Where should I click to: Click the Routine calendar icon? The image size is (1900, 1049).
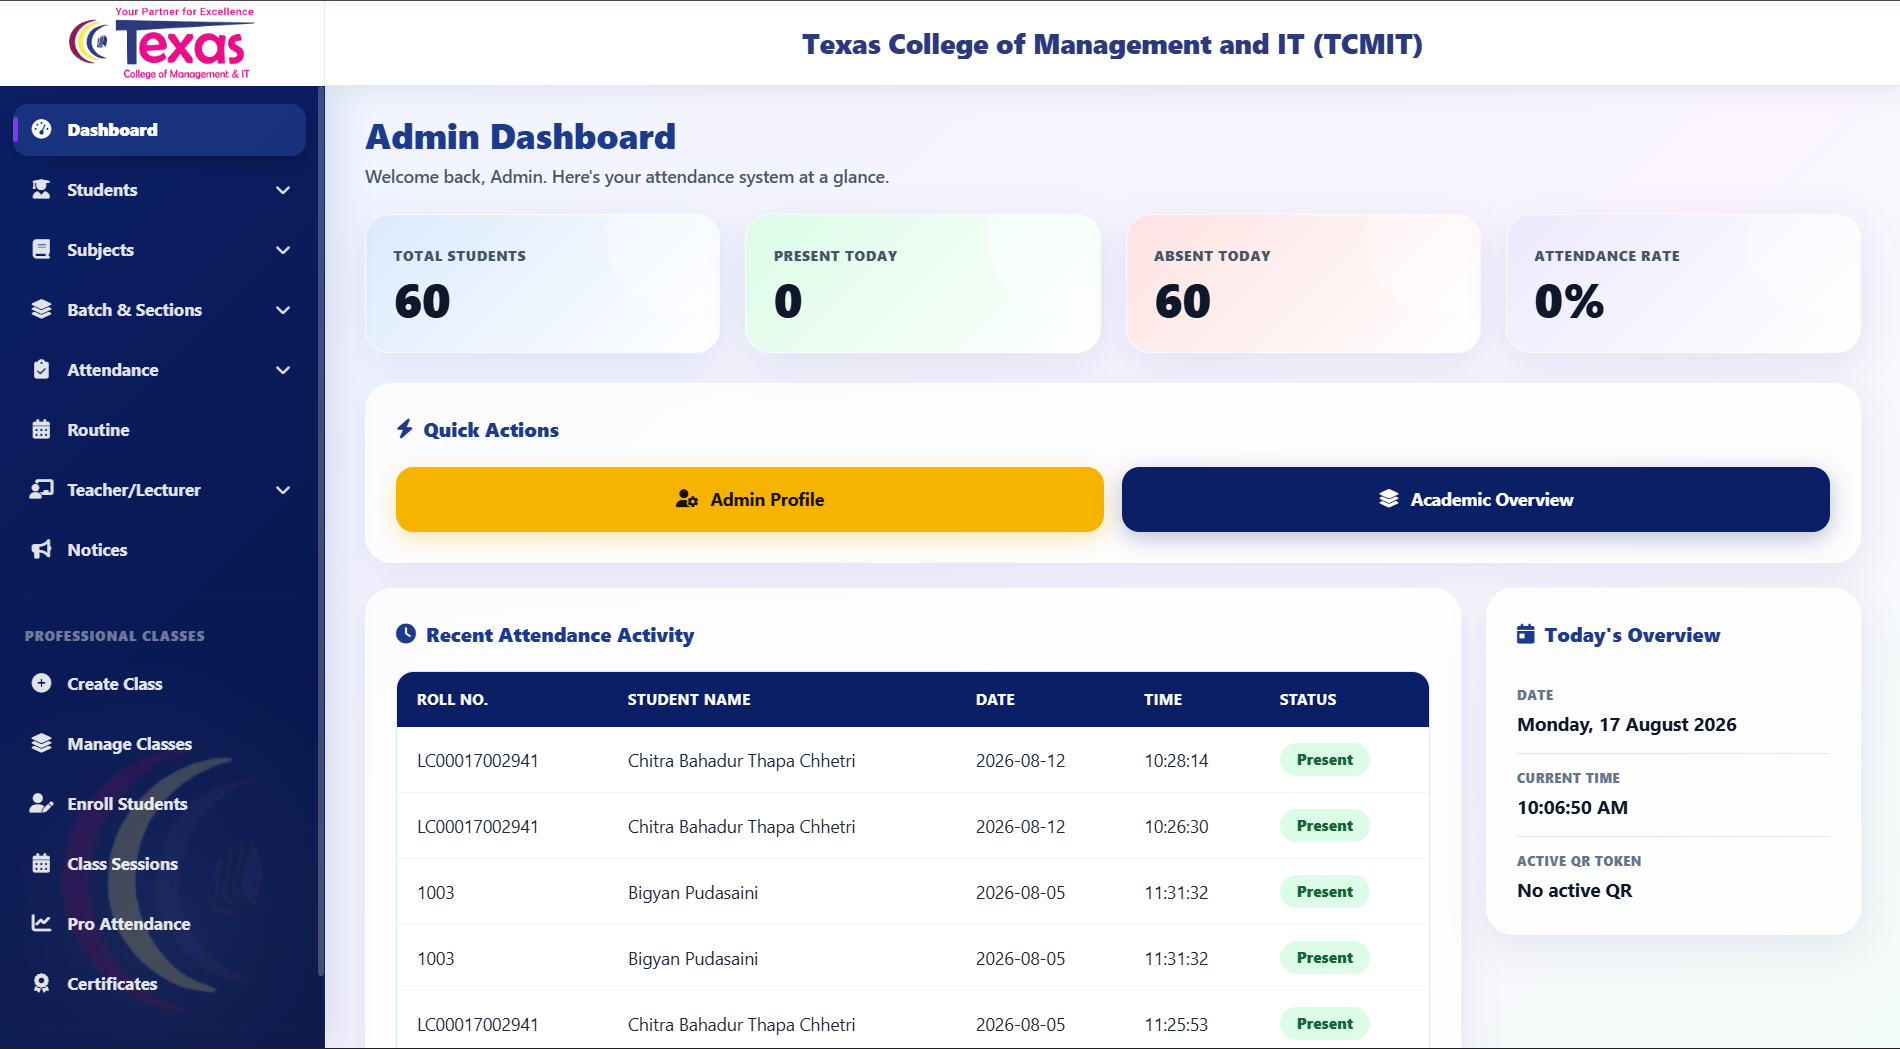[x=41, y=429]
